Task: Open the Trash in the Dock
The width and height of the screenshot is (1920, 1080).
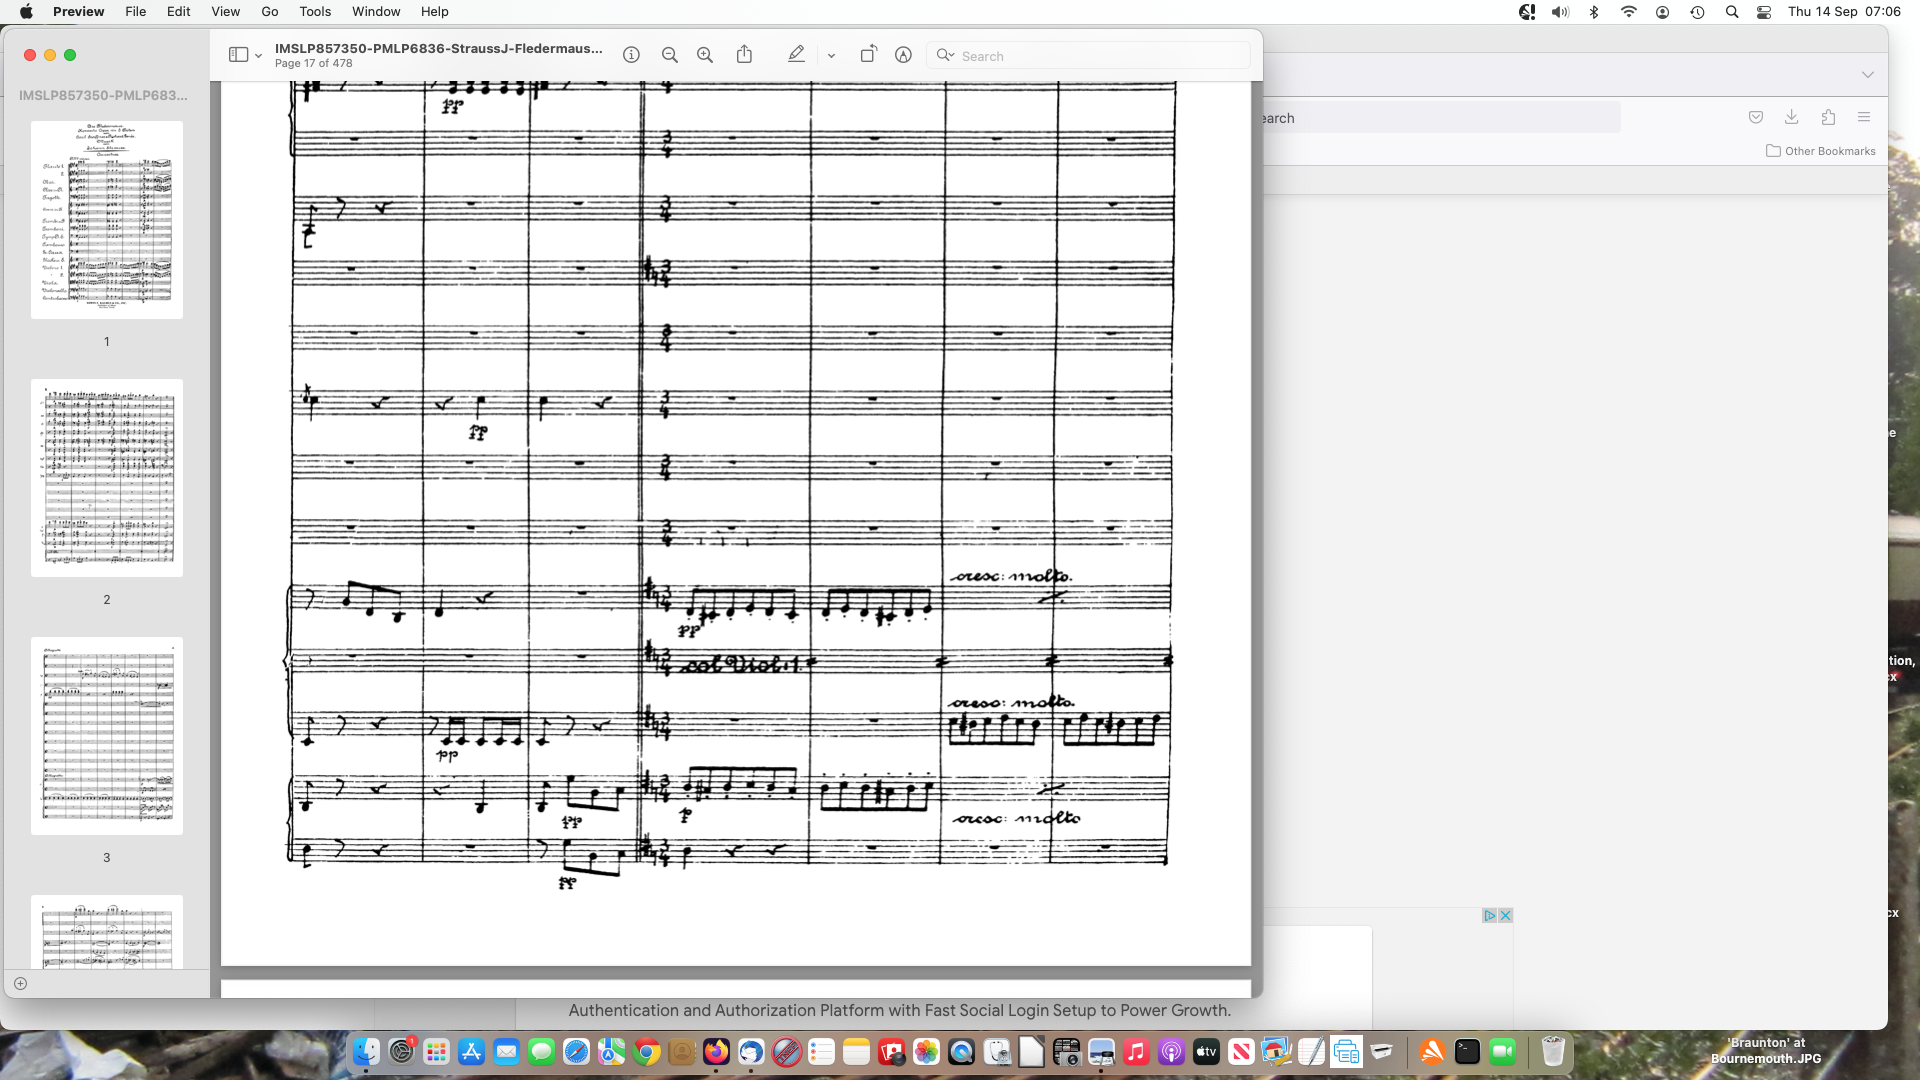Action: [1552, 1052]
